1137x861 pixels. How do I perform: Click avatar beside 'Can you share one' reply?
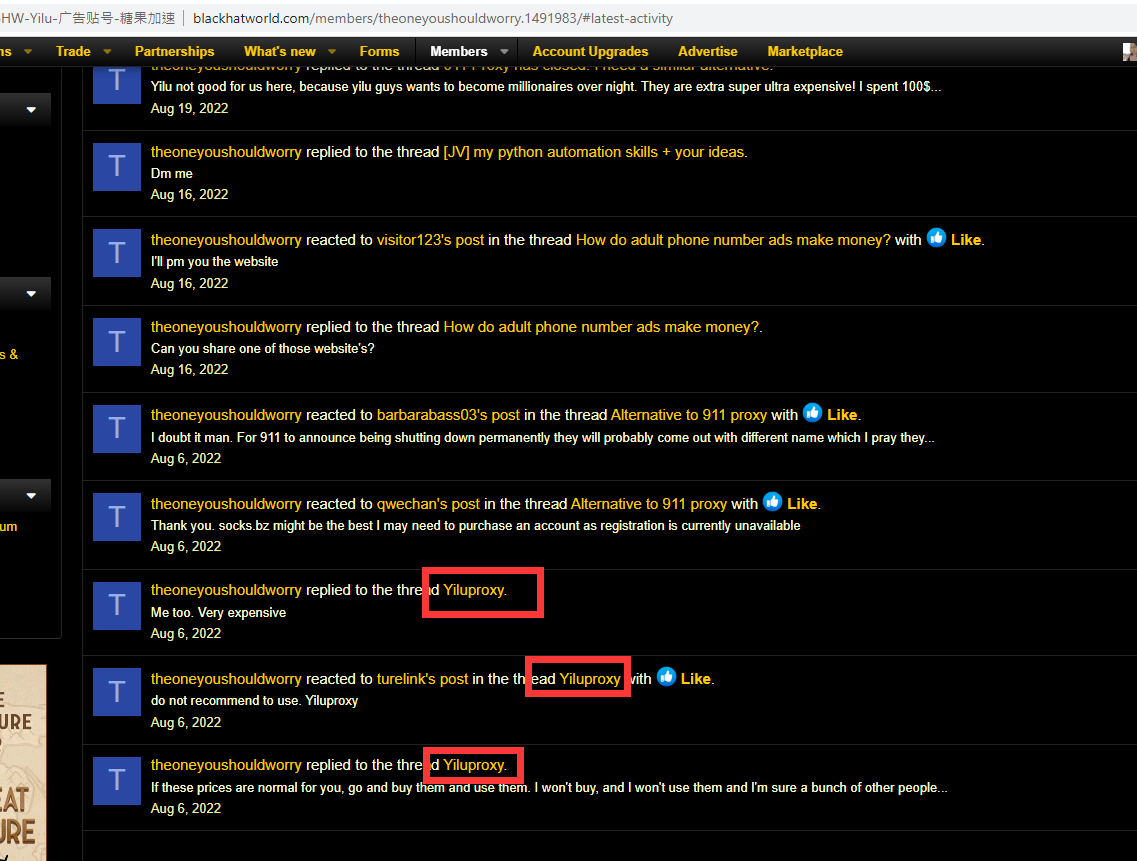point(117,342)
